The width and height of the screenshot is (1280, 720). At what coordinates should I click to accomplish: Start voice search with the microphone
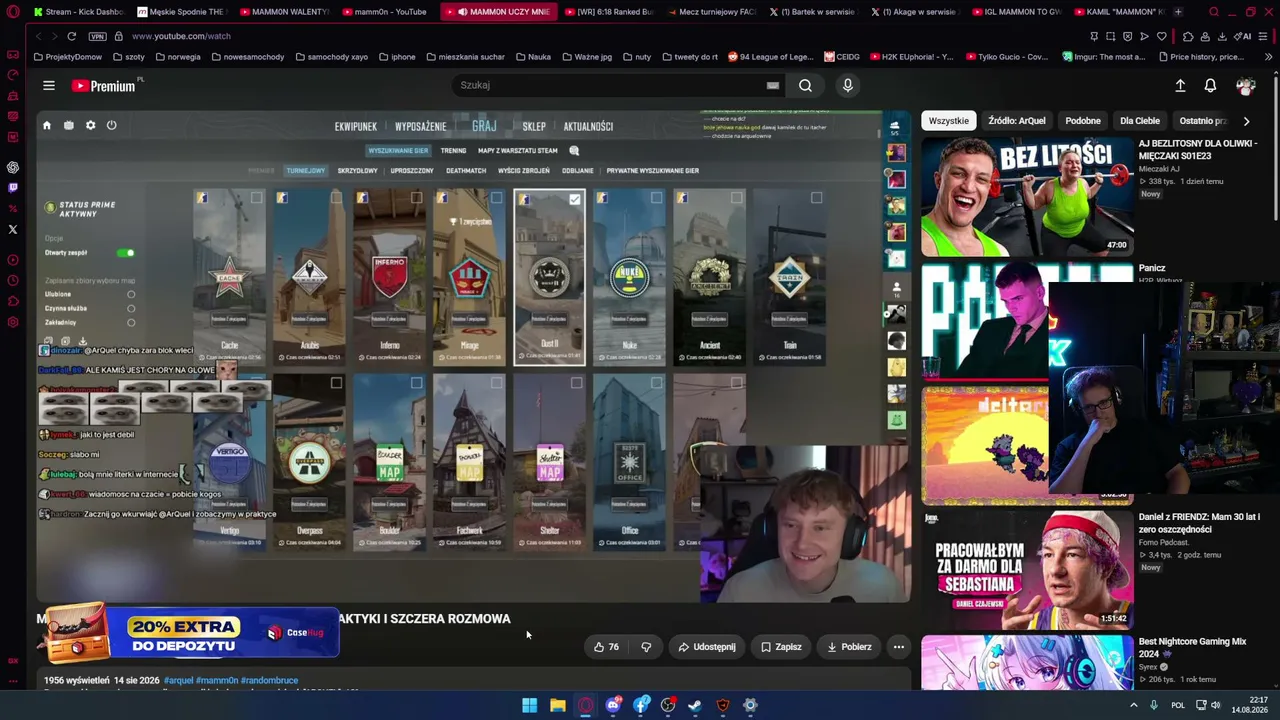point(848,86)
